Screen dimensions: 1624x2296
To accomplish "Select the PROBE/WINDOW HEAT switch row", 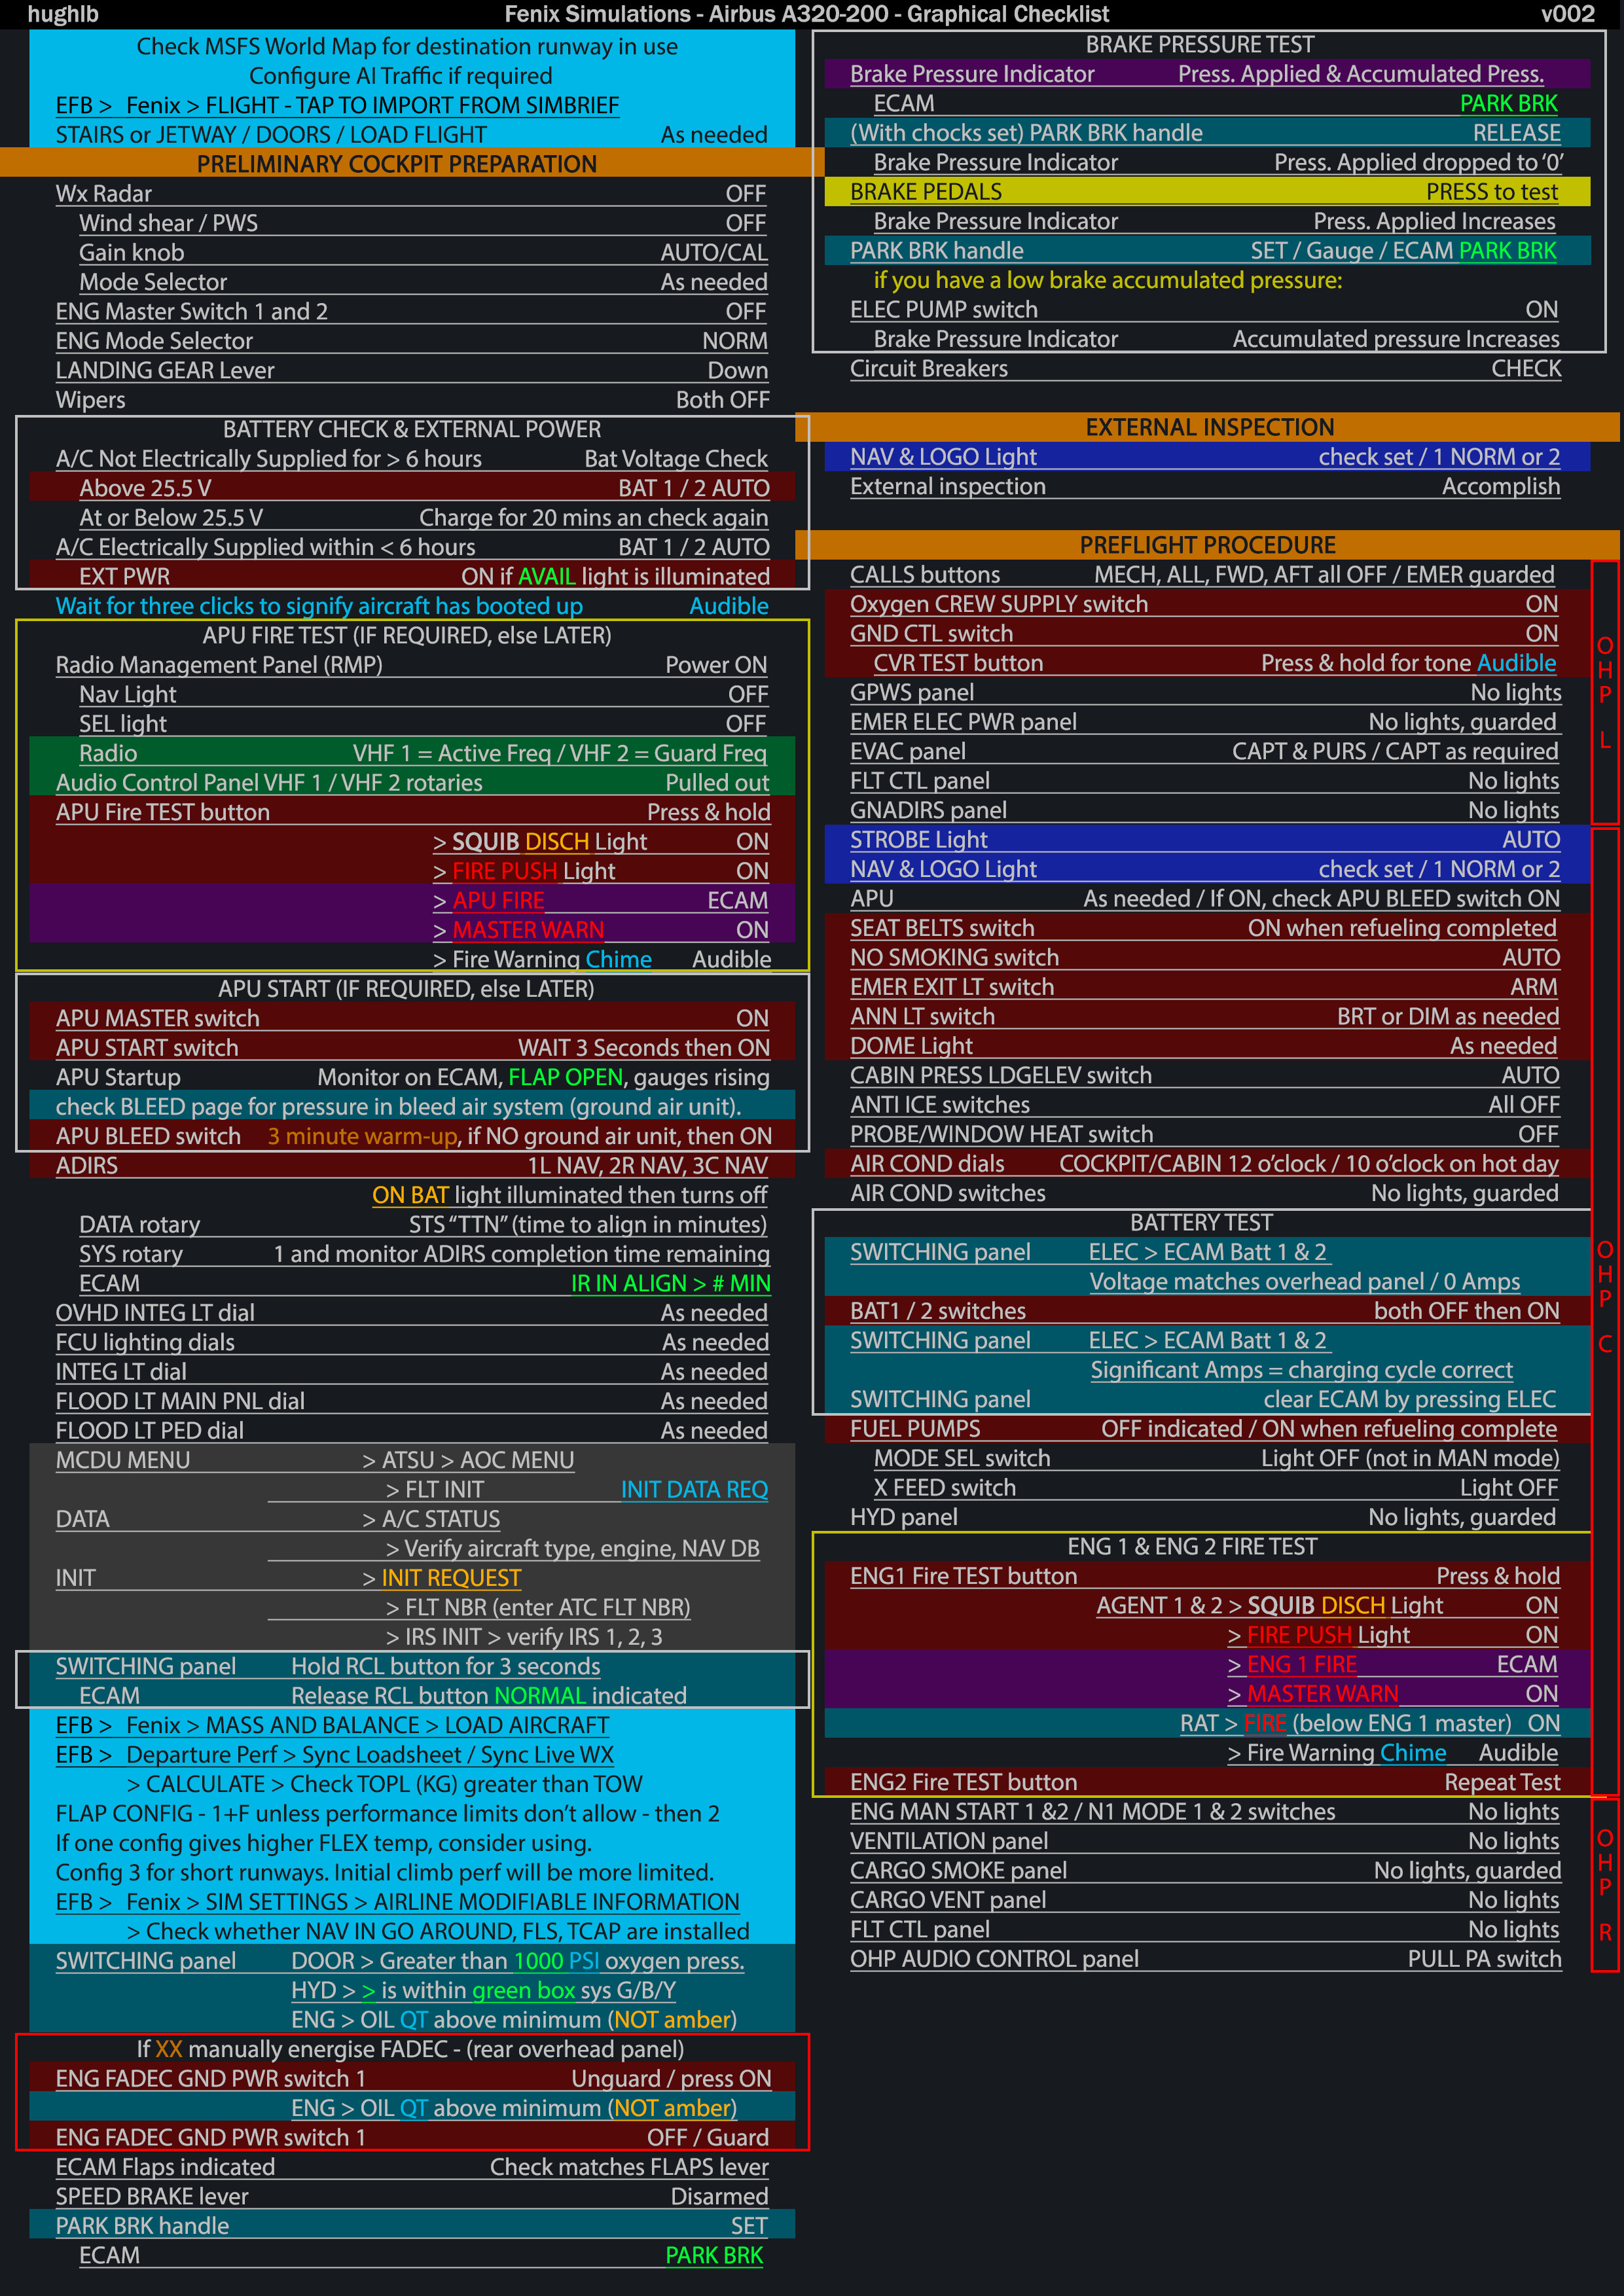I will [1204, 1134].
